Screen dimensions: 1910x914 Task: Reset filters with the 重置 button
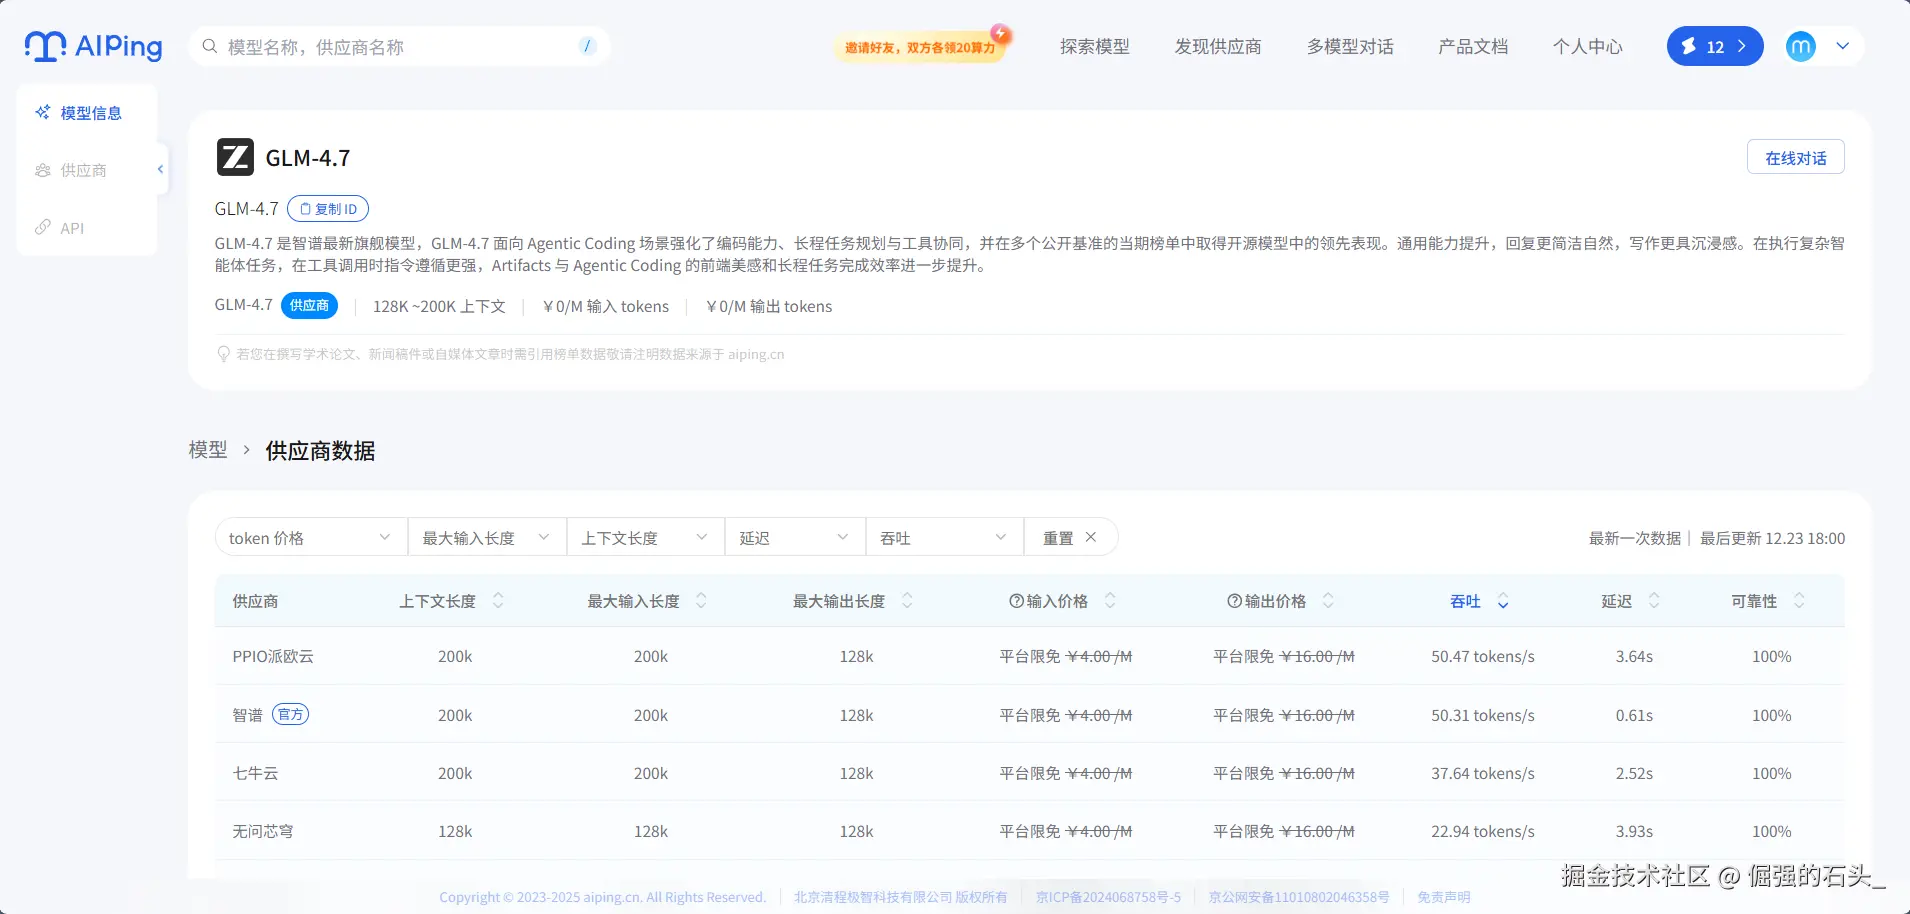point(1070,537)
